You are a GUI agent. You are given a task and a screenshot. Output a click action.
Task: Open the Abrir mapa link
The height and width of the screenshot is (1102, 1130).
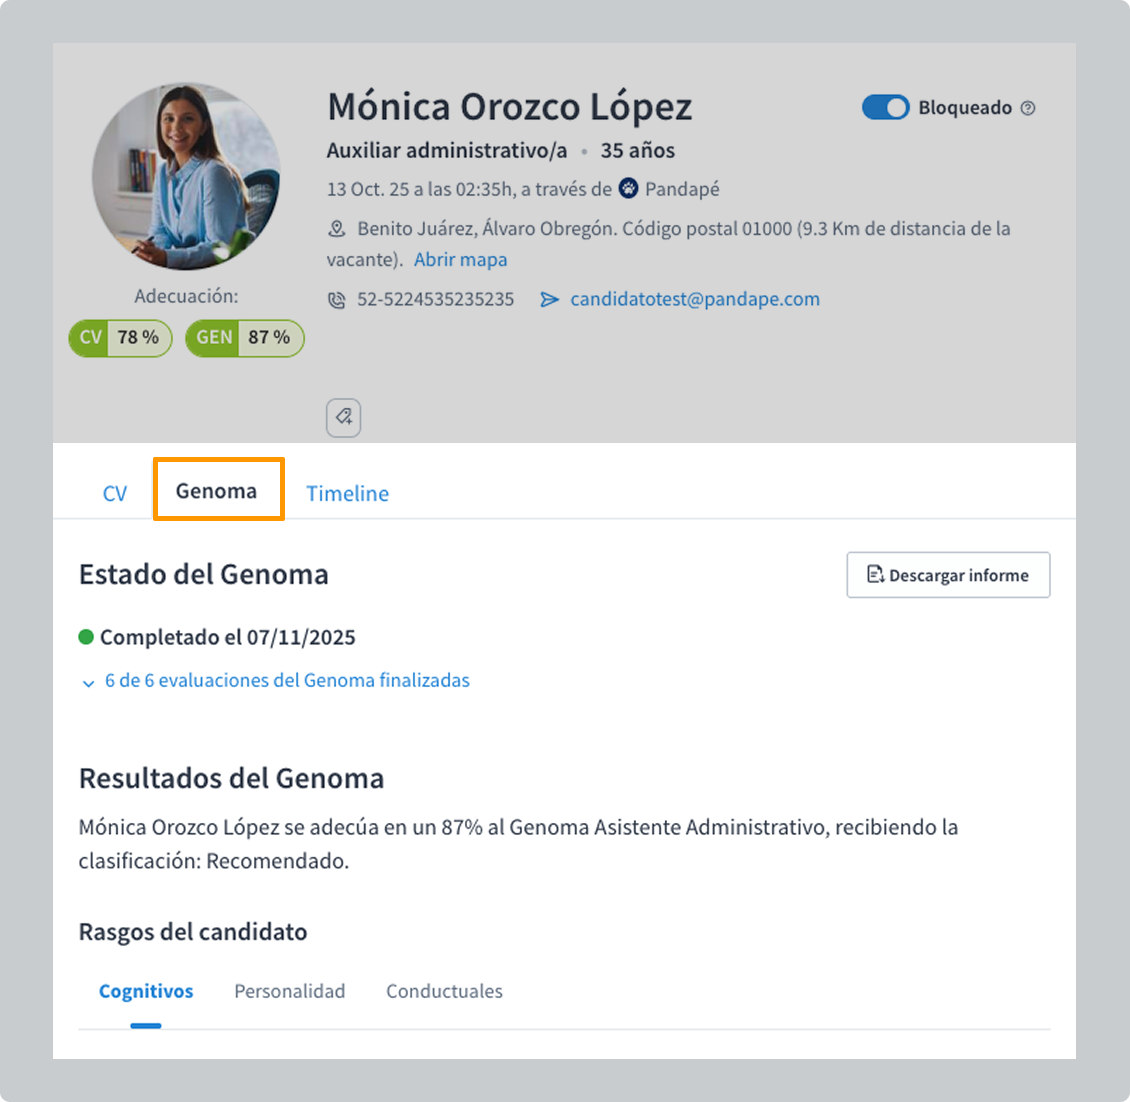coord(461,259)
